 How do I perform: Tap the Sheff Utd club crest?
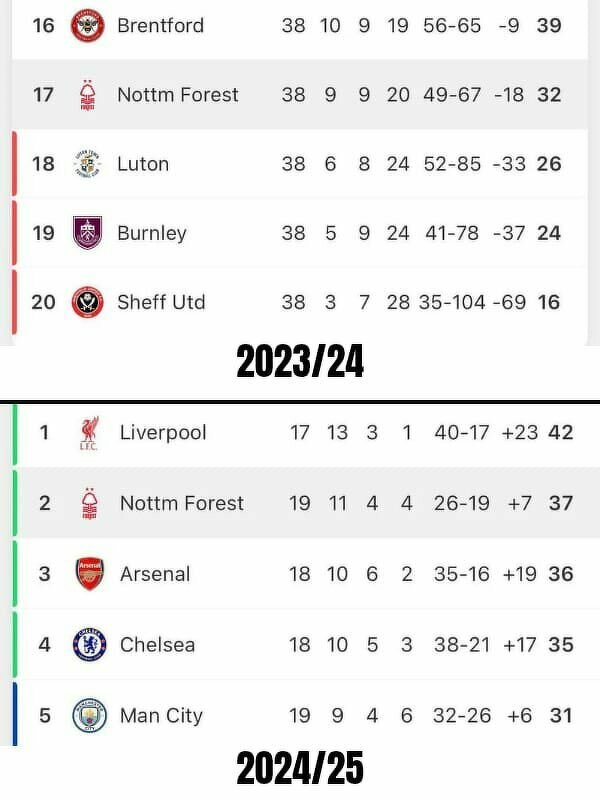[88, 302]
